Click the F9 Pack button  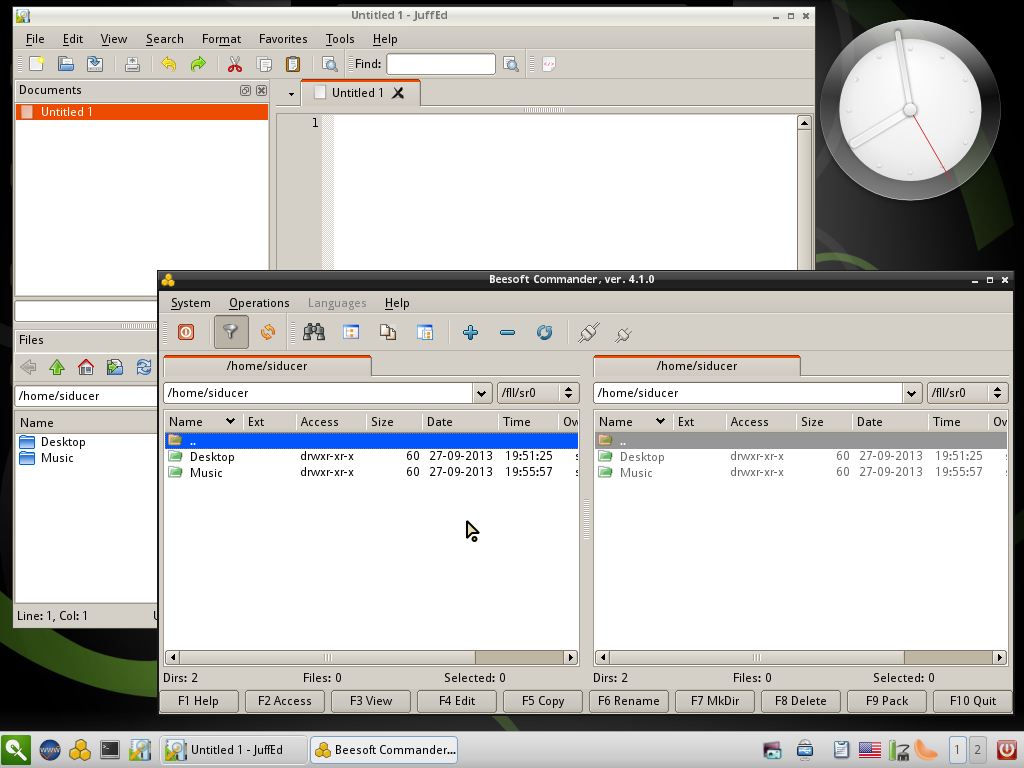click(887, 701)
